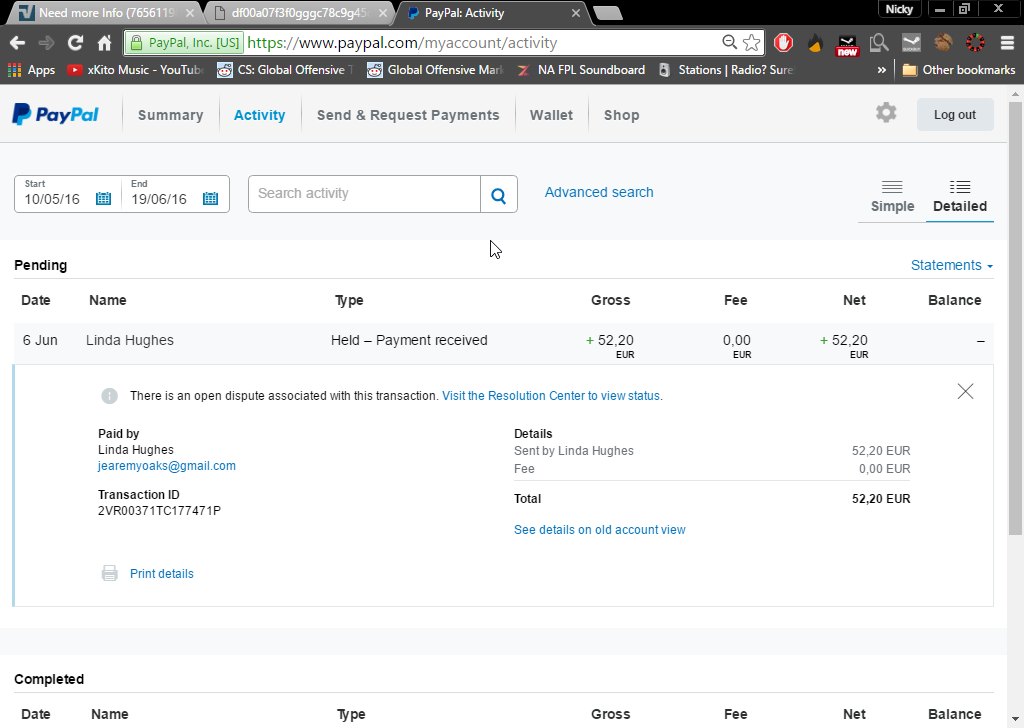
Task: Go to the Summary tab
Action: tap(170, 115)
